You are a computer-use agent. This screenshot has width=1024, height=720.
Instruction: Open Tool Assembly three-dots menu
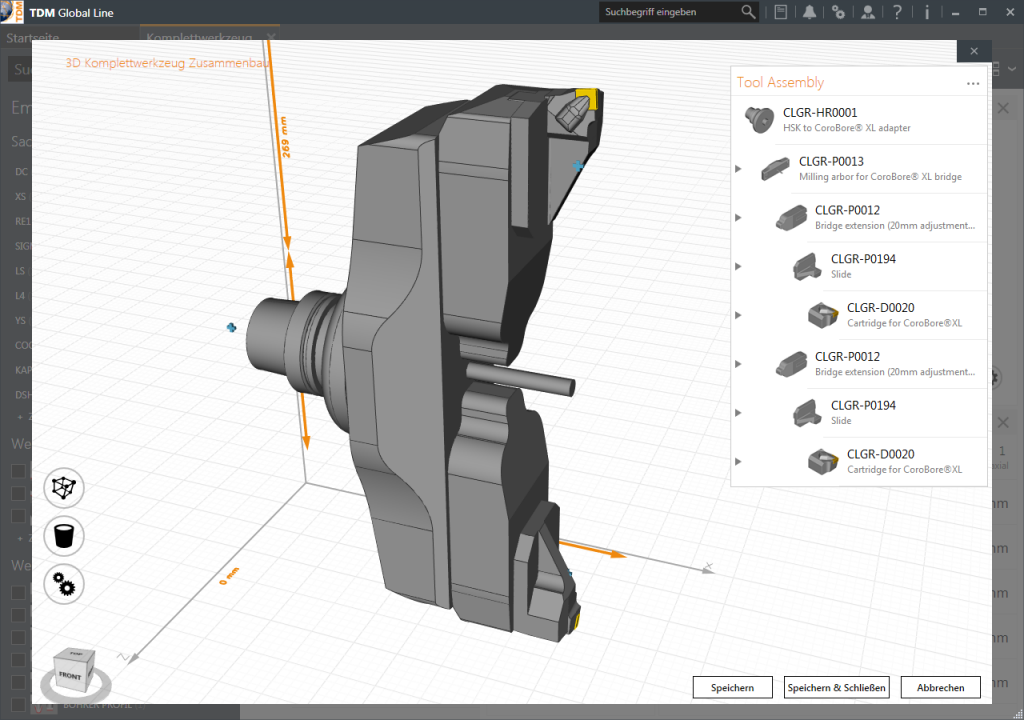pyautogui.click(x=973, y=83)
